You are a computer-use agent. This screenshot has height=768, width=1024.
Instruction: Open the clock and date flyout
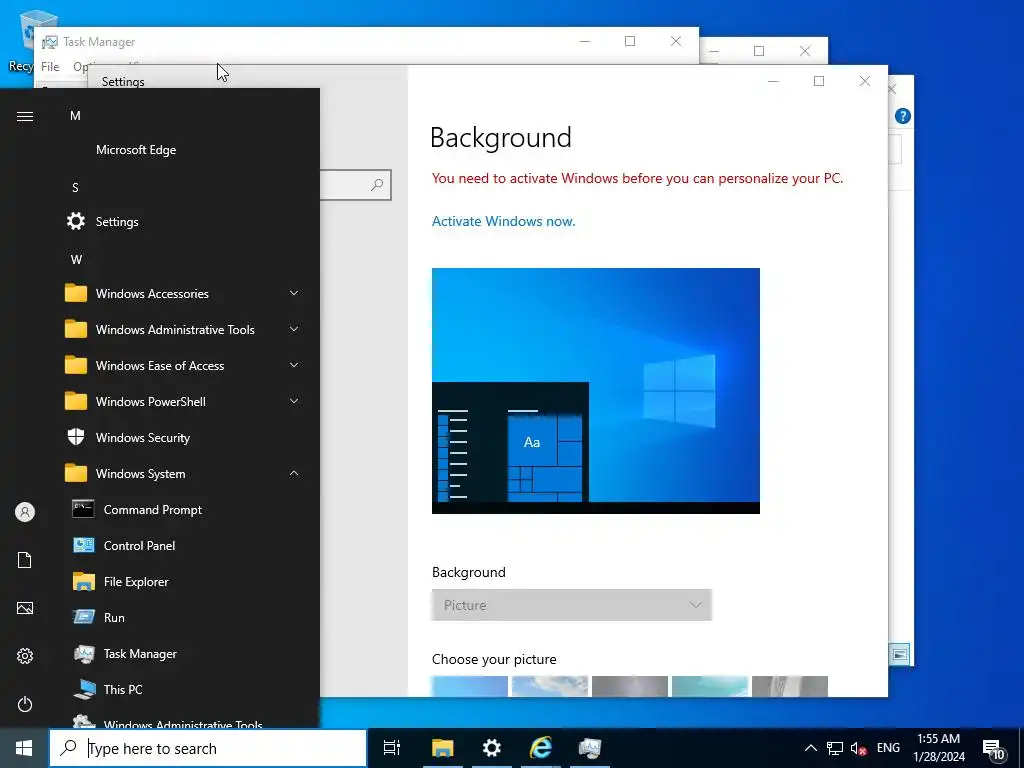(938, 748)
